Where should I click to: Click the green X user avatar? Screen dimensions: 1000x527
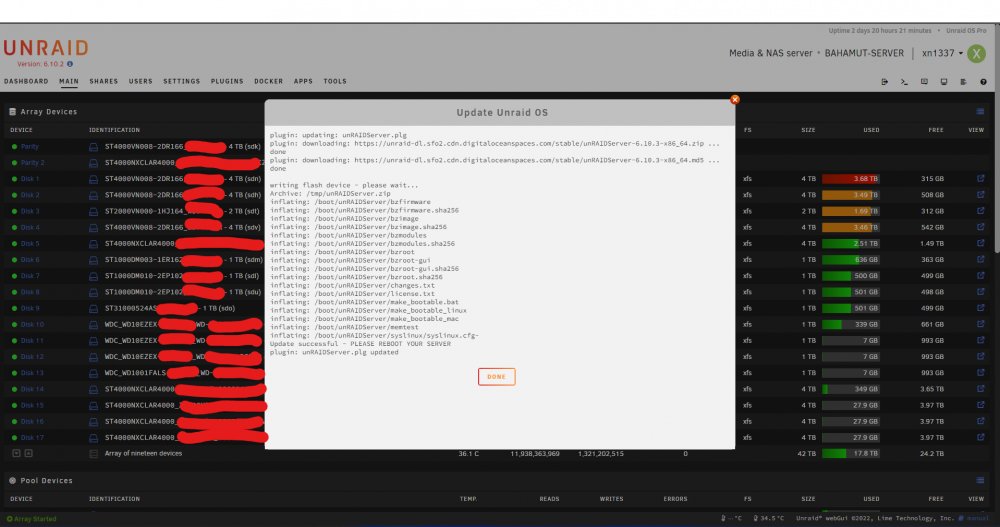(976, 54)
